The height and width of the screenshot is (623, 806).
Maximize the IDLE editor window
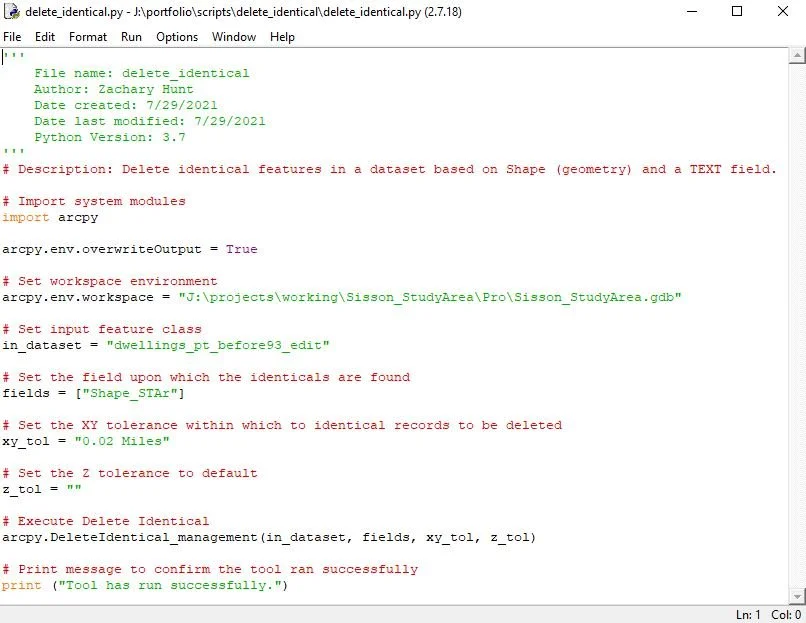[737, 11]
